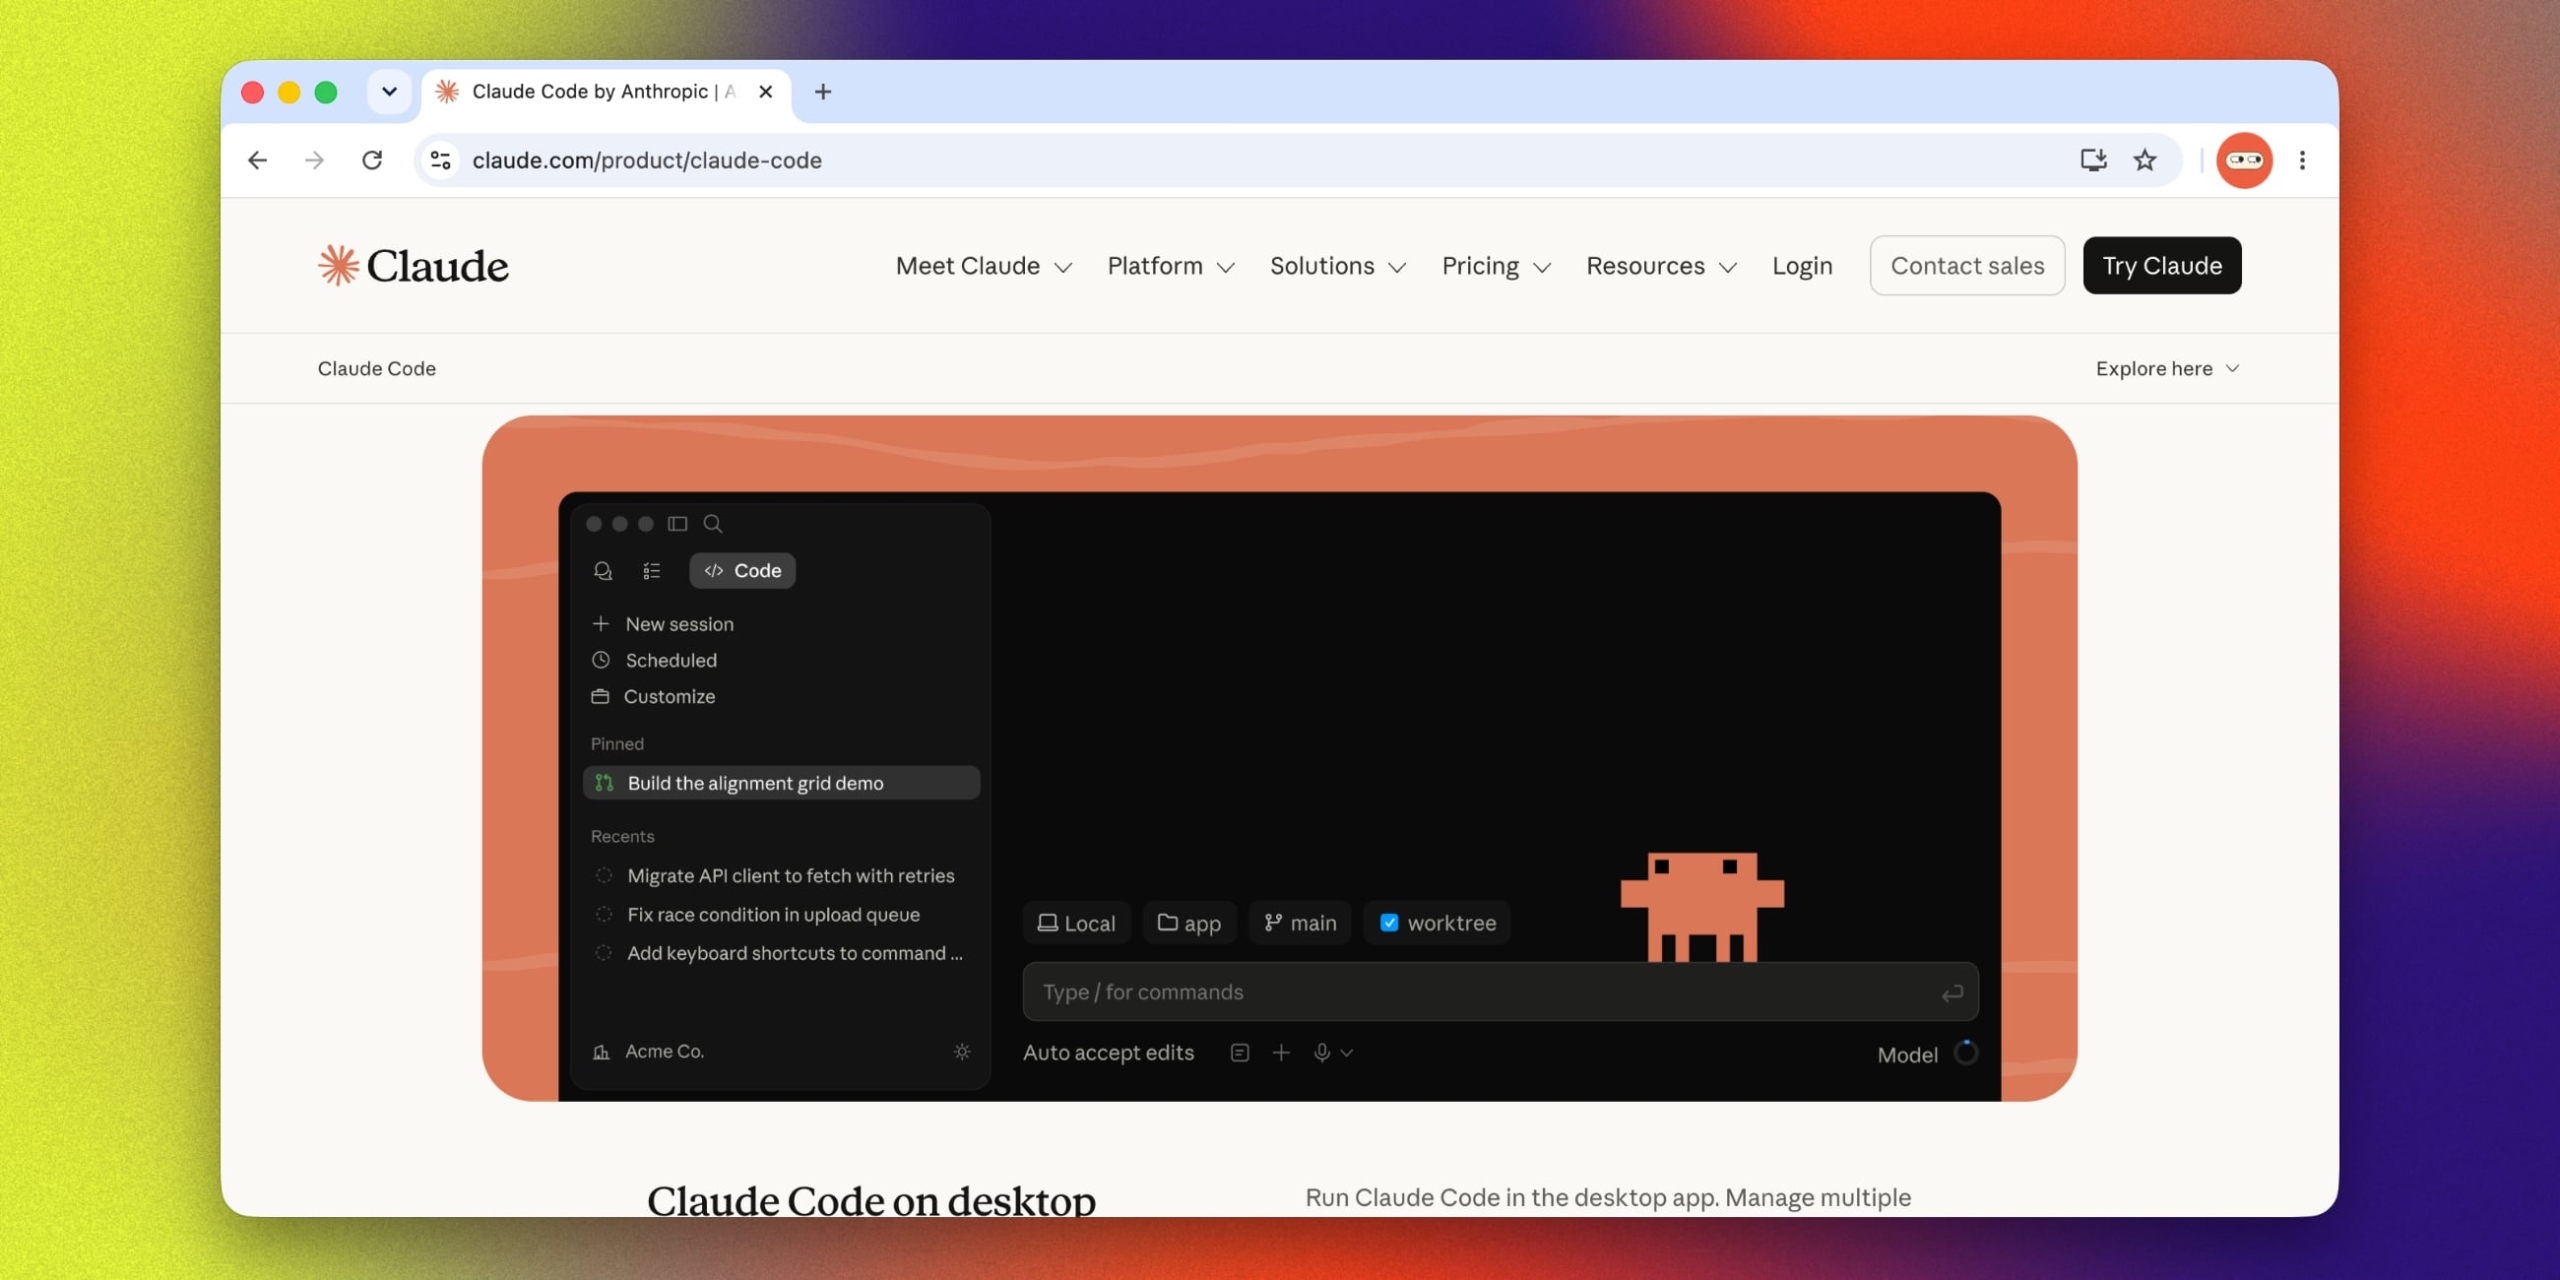Viewport: 2560px width, 1280px height.
Task: Expand the Explore here dropdown
Action: (x=2167, y=369)
